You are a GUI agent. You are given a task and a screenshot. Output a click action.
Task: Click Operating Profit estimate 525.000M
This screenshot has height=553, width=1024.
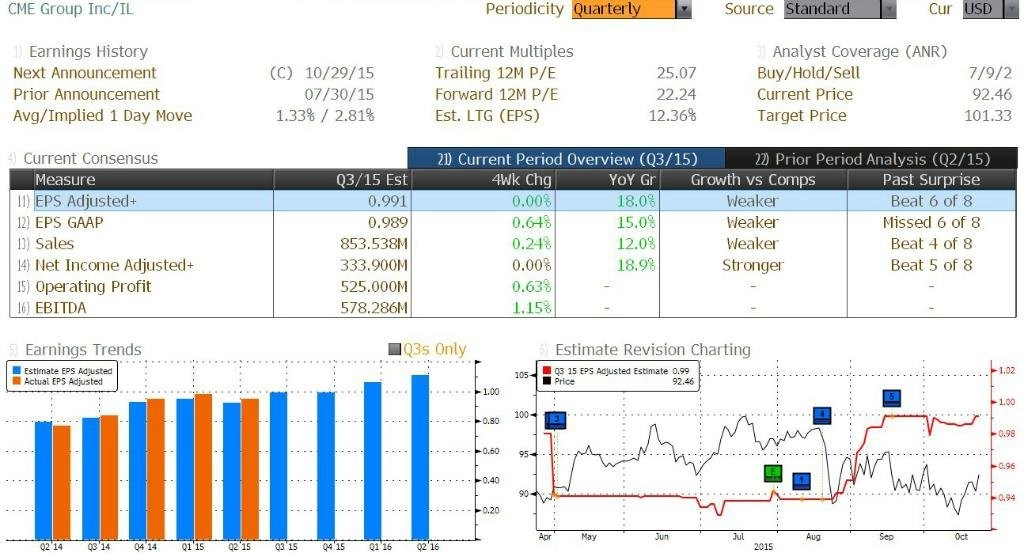click(x=374, y=286)
